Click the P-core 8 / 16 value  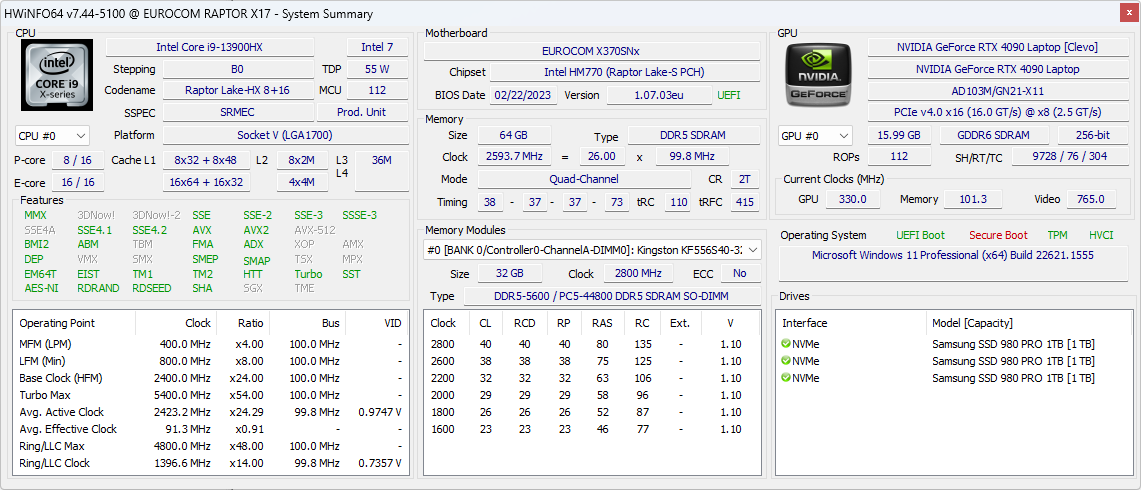pos(77,160)
